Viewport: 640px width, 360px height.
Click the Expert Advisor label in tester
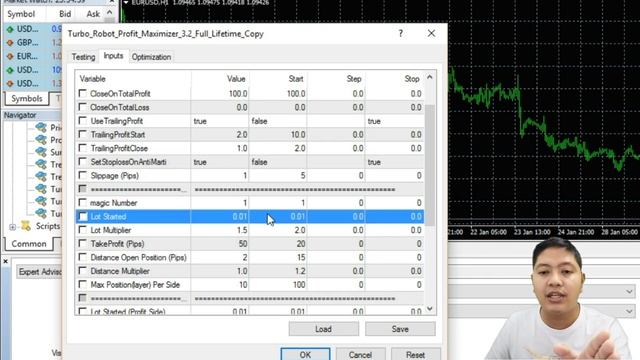coord(40,272)
